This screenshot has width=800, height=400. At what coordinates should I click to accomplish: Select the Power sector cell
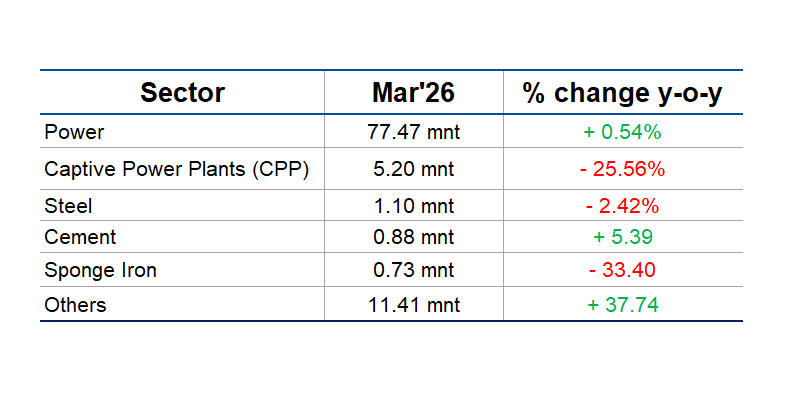pyautogui.click(x=75, y=131)
